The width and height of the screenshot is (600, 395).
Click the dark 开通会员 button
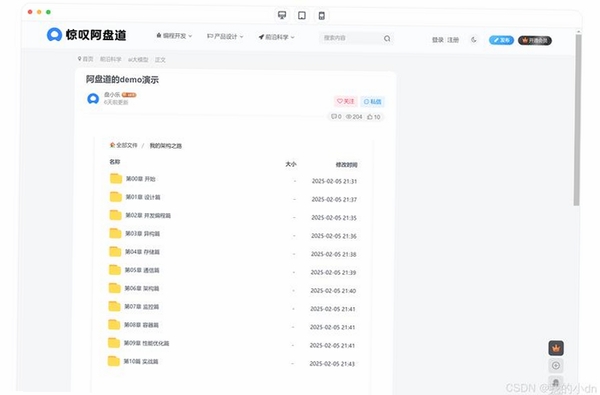(x=535, y=40)
